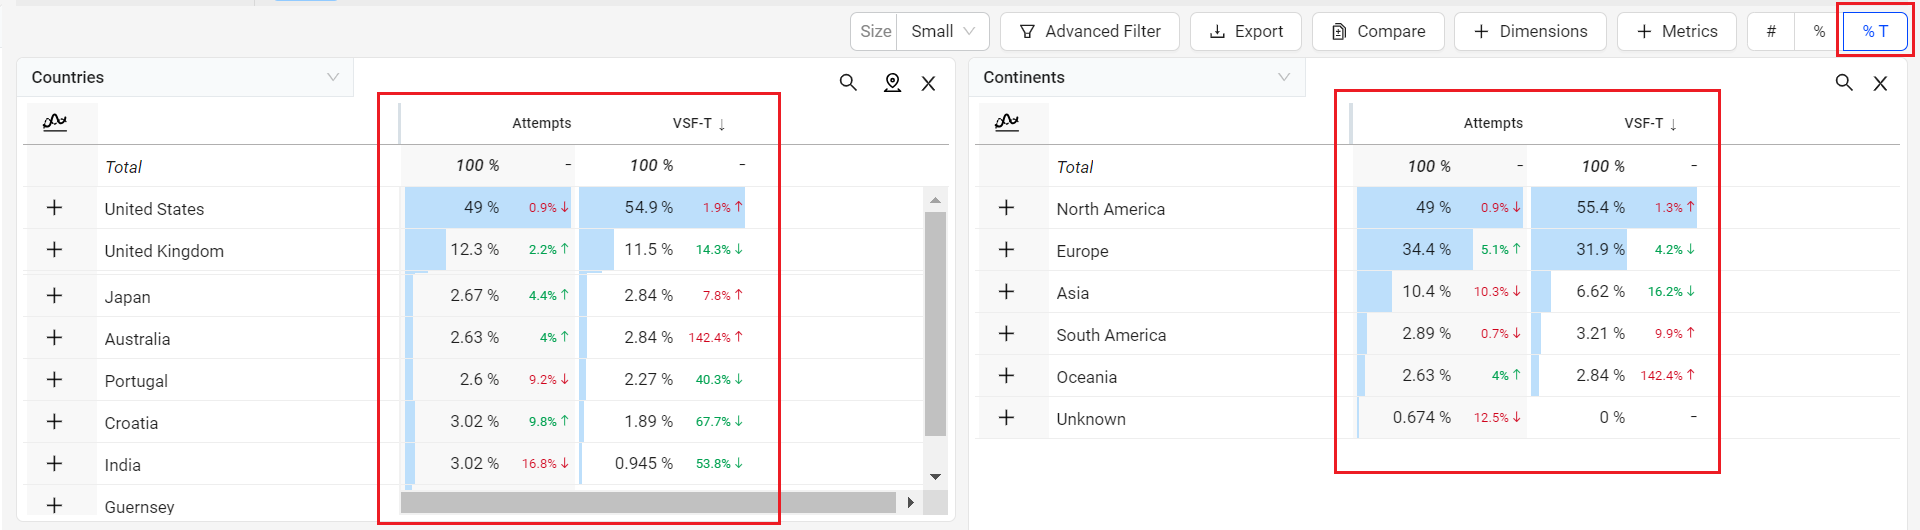Click the Advanced Filter button

click(1090, 31)
